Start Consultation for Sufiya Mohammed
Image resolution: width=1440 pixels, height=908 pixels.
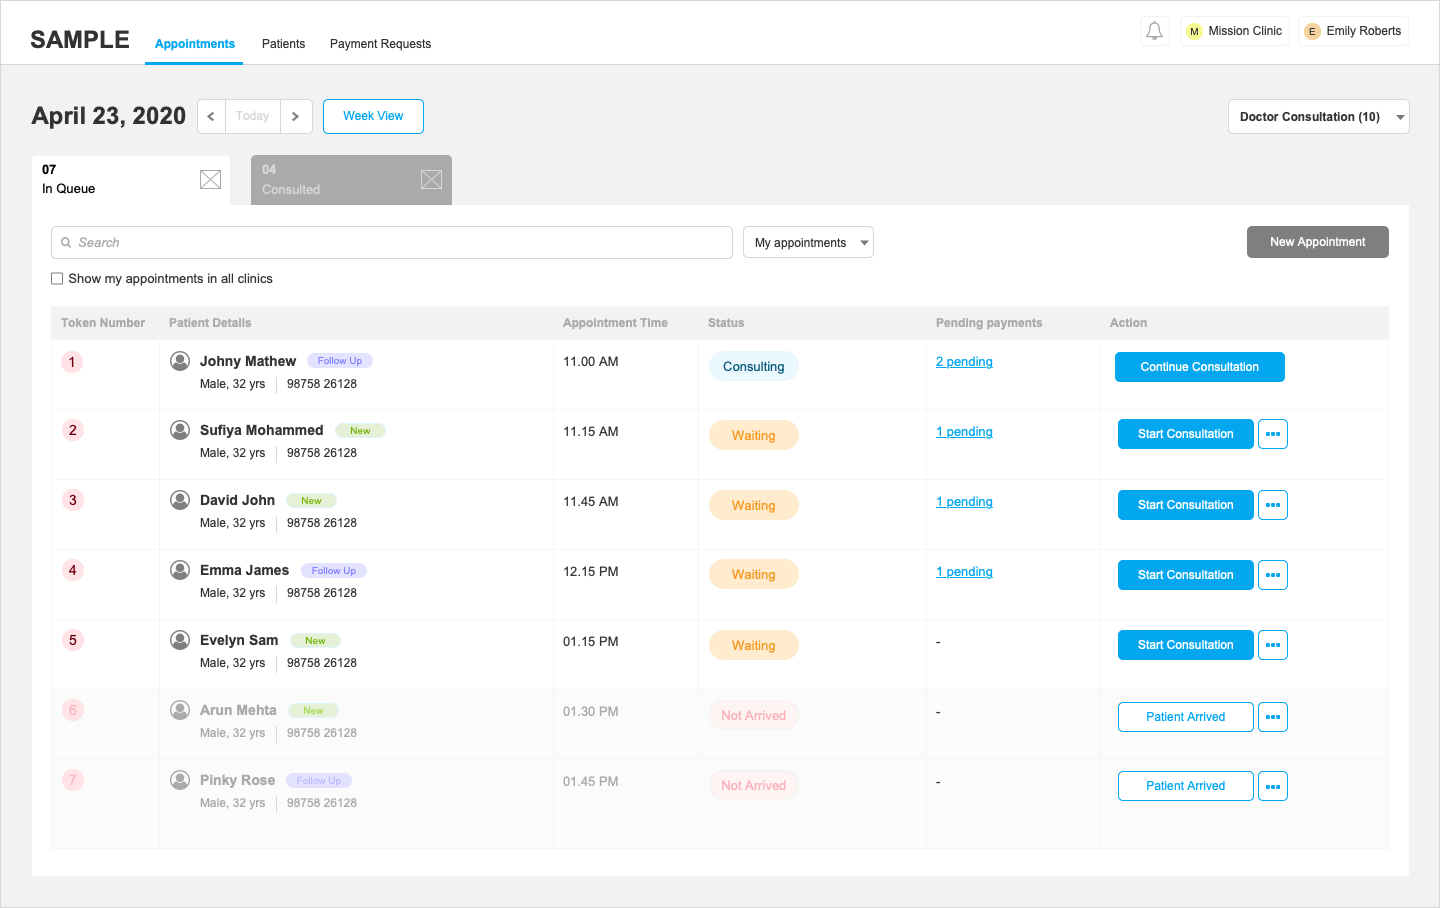pyautogui.click(x=1186, y=434)
